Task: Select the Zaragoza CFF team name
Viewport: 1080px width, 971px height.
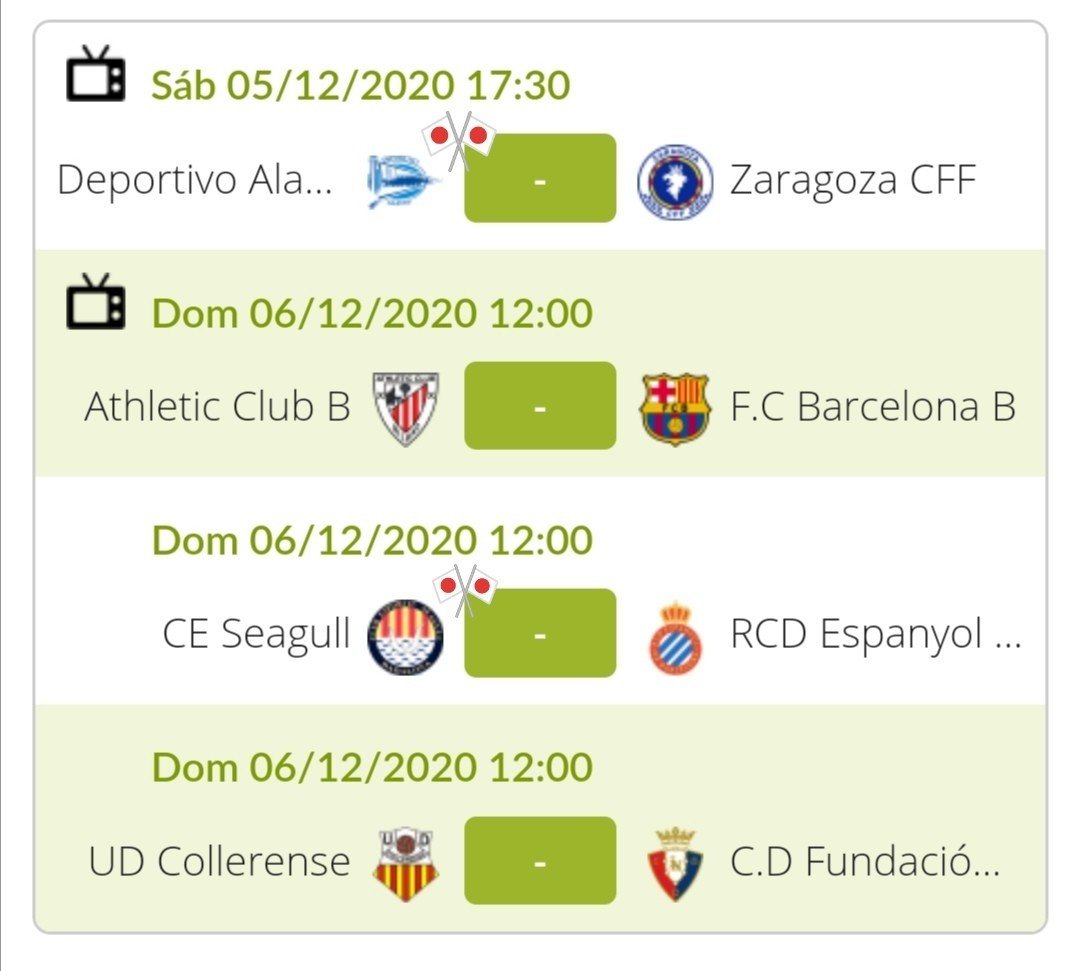Action: point(853,180)
